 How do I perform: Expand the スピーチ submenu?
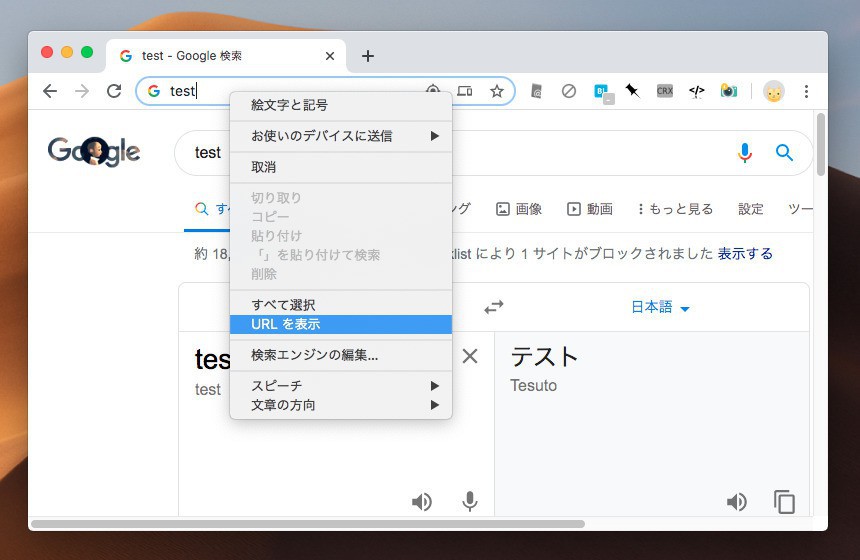coord(340,386)
